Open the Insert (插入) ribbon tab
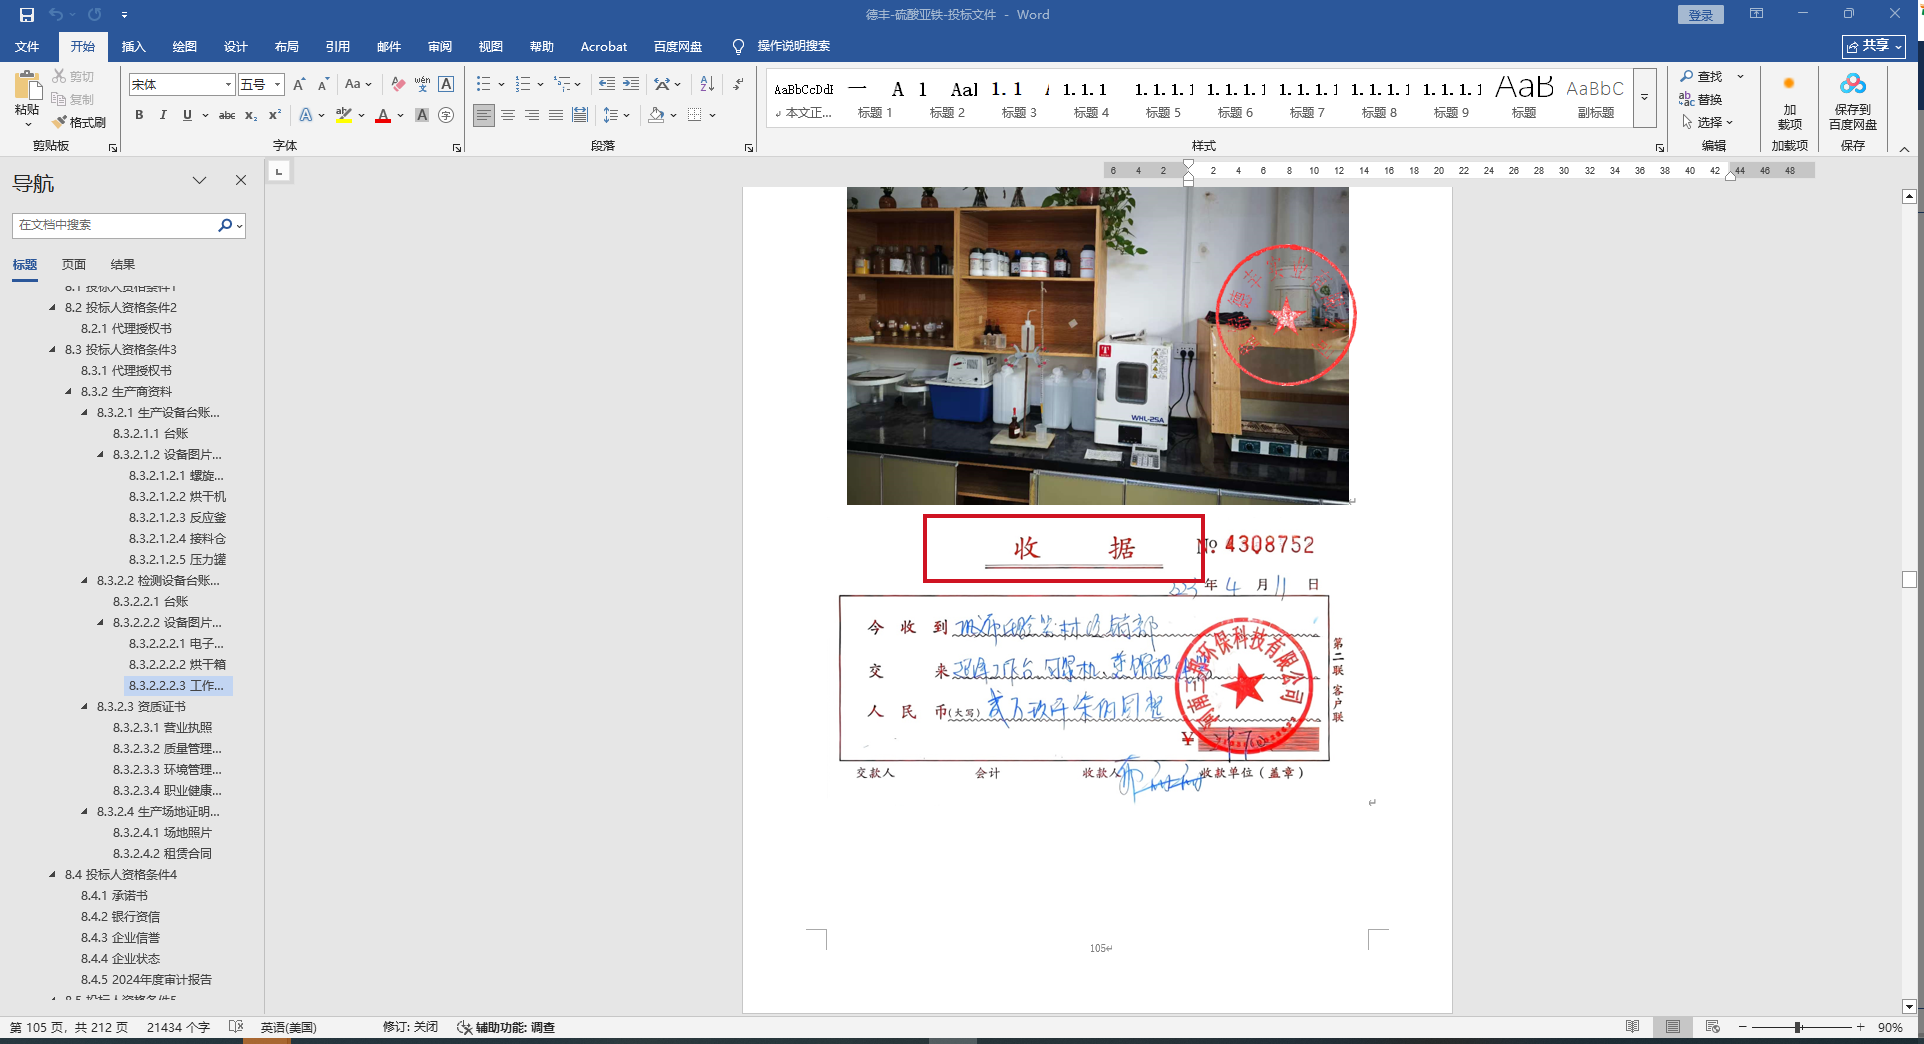This screenshot has height=1044, width=1924. 134,47
